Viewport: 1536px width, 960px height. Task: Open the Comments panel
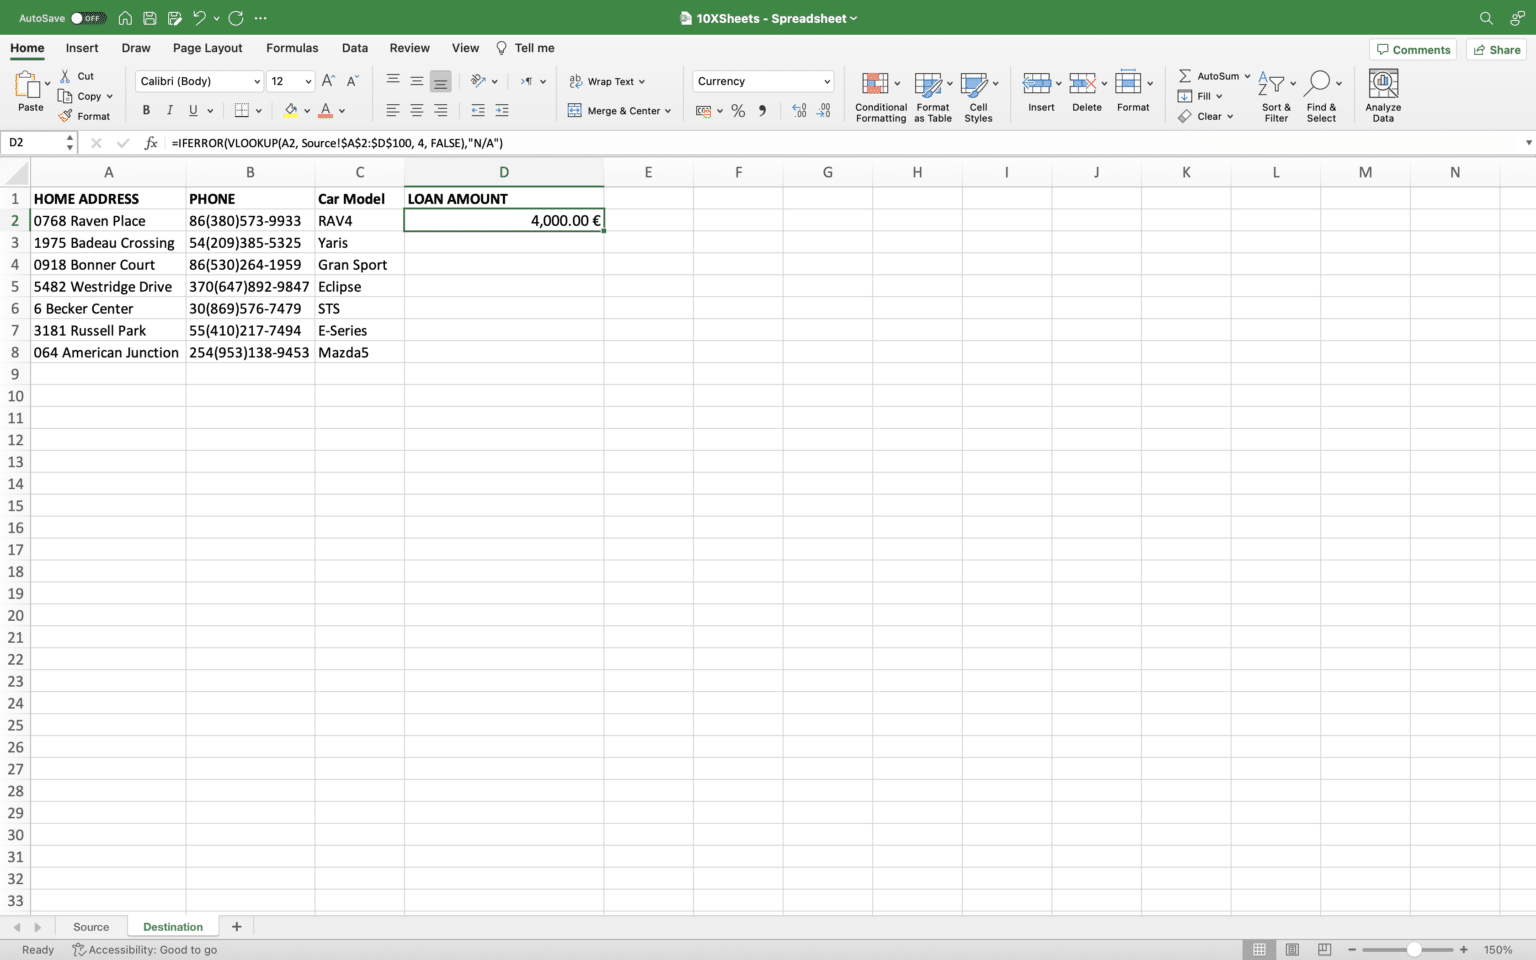tap(1413, 49)
